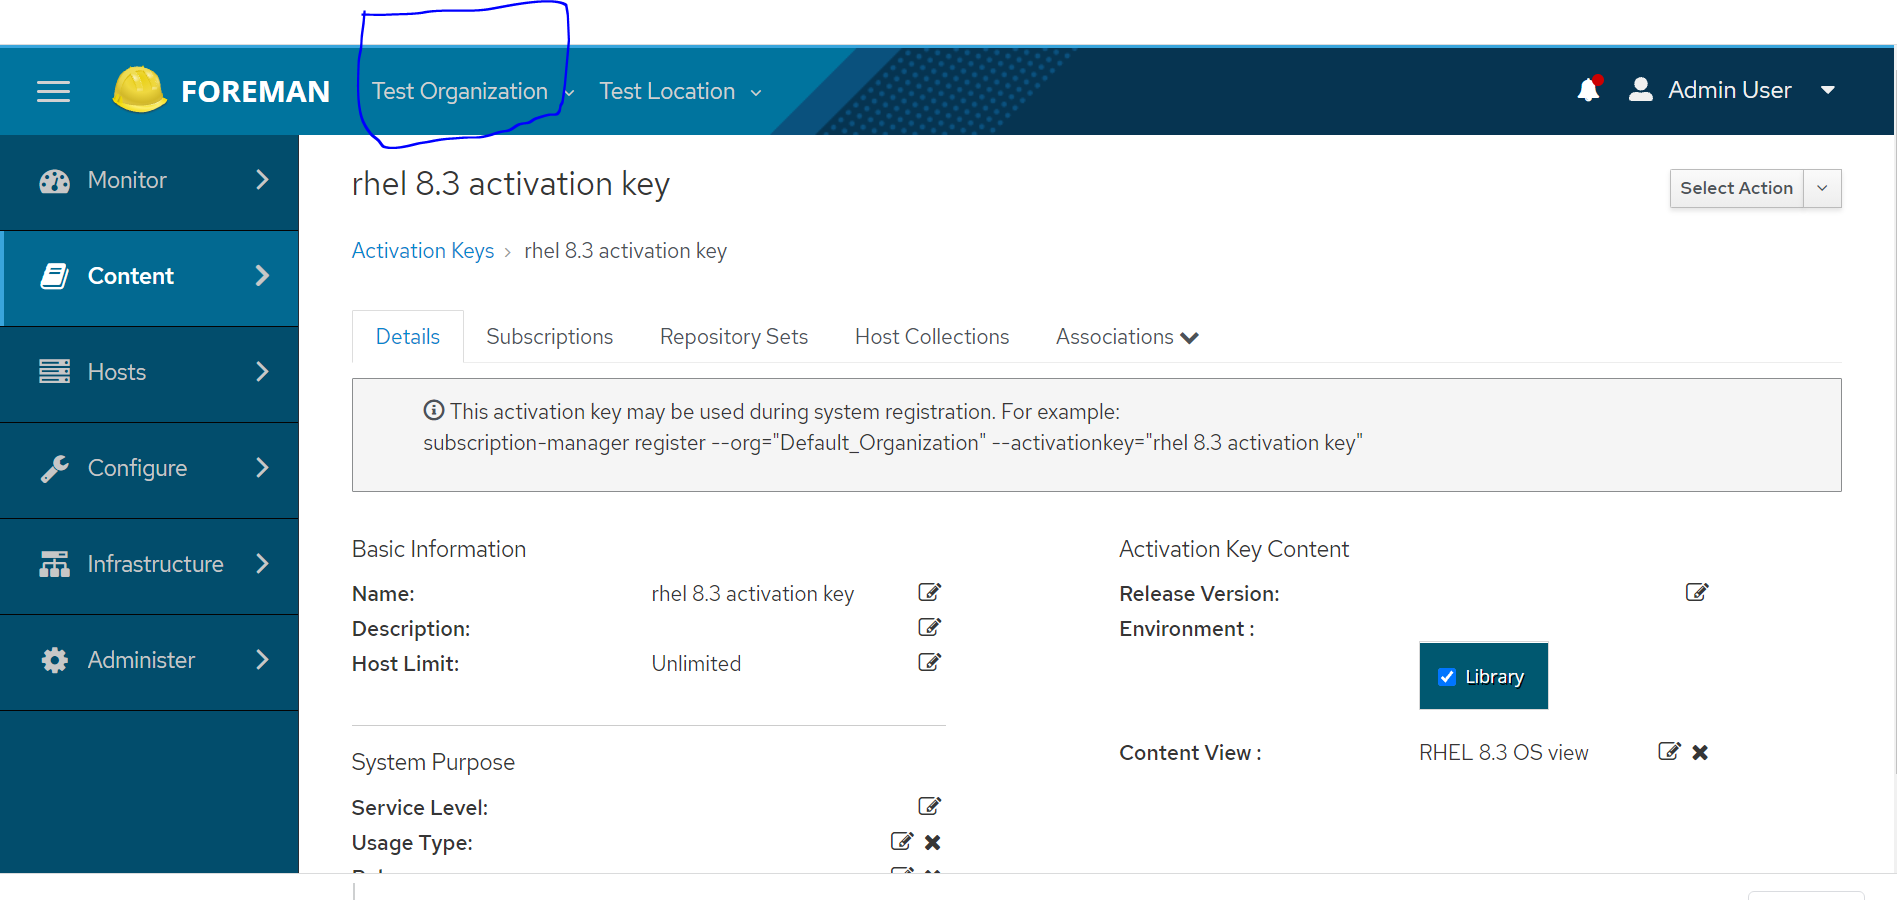The height and width of the screenshot is (900, 1897).
Task: Open the Administer sidebar menu
Action: point(150,661)
